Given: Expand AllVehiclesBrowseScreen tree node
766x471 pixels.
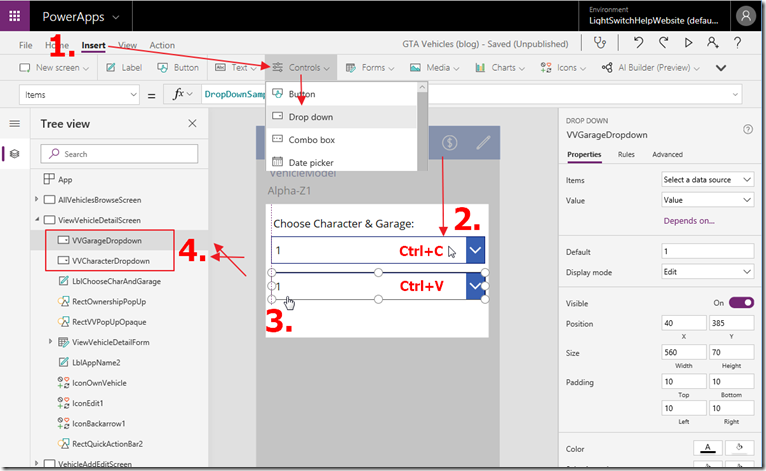Looking at the screenshot, I should (x=37, y=199).
